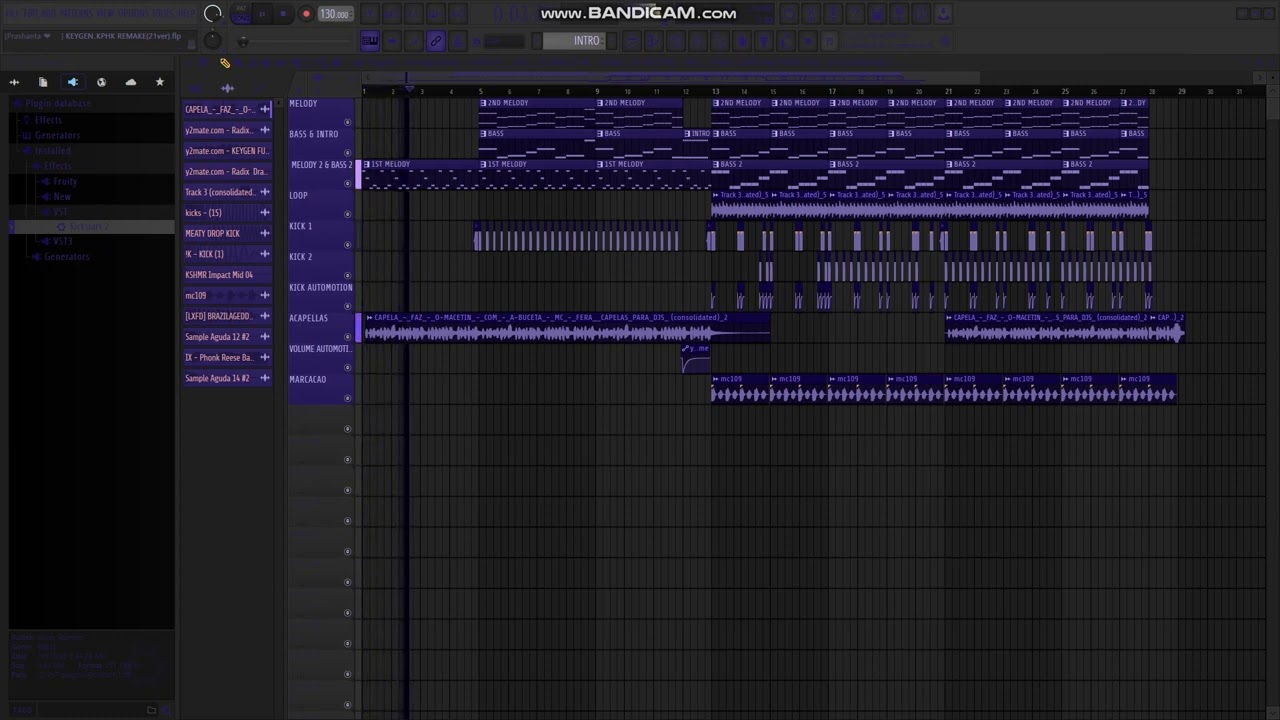Viewport: 1280px width, 720px height.
Task: Click plus icon beside [LXFD] BRAZILAGEDD
Action: coord(265,316)
